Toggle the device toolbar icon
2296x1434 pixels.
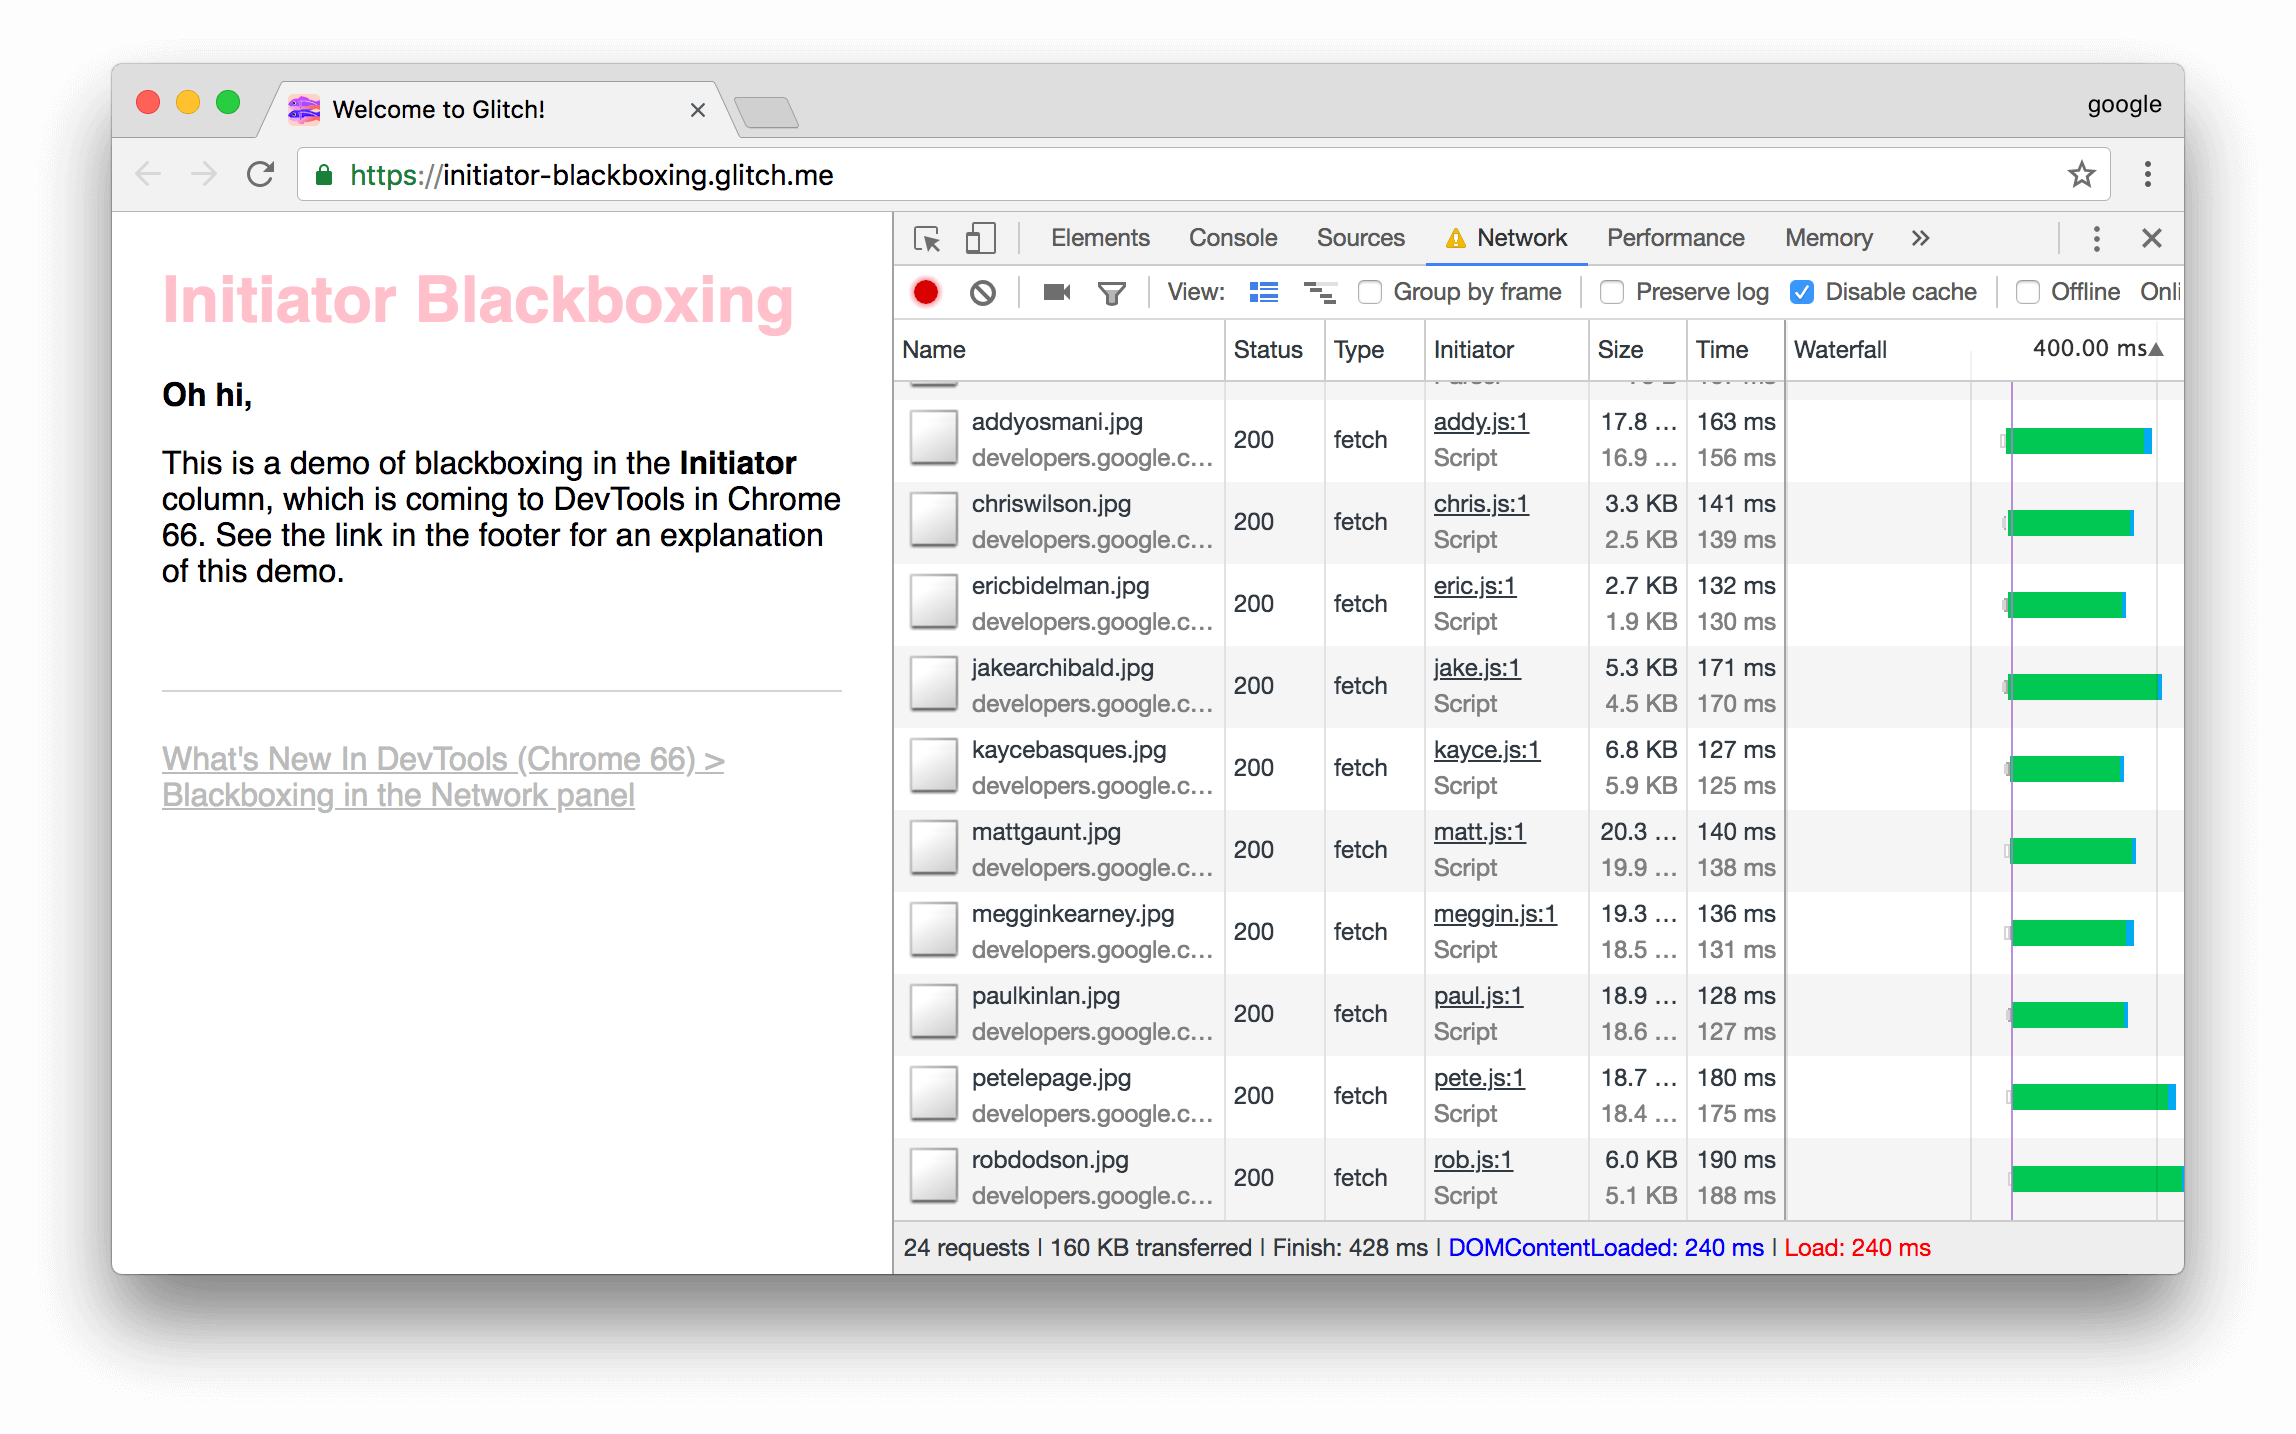(980, 238)
